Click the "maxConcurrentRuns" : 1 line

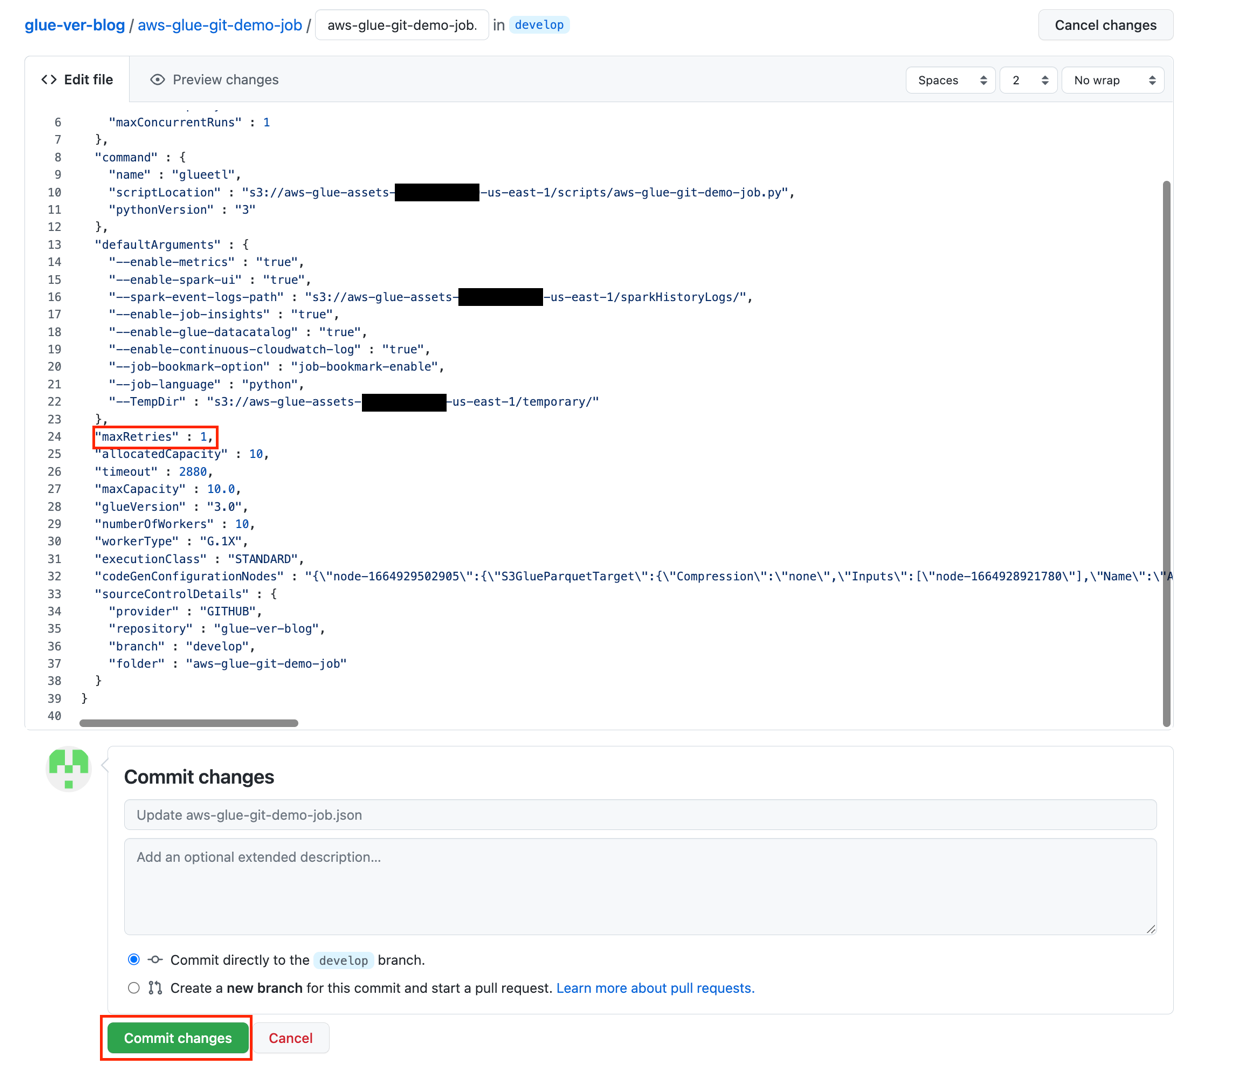pyautogui.click(x=189, y=122)
